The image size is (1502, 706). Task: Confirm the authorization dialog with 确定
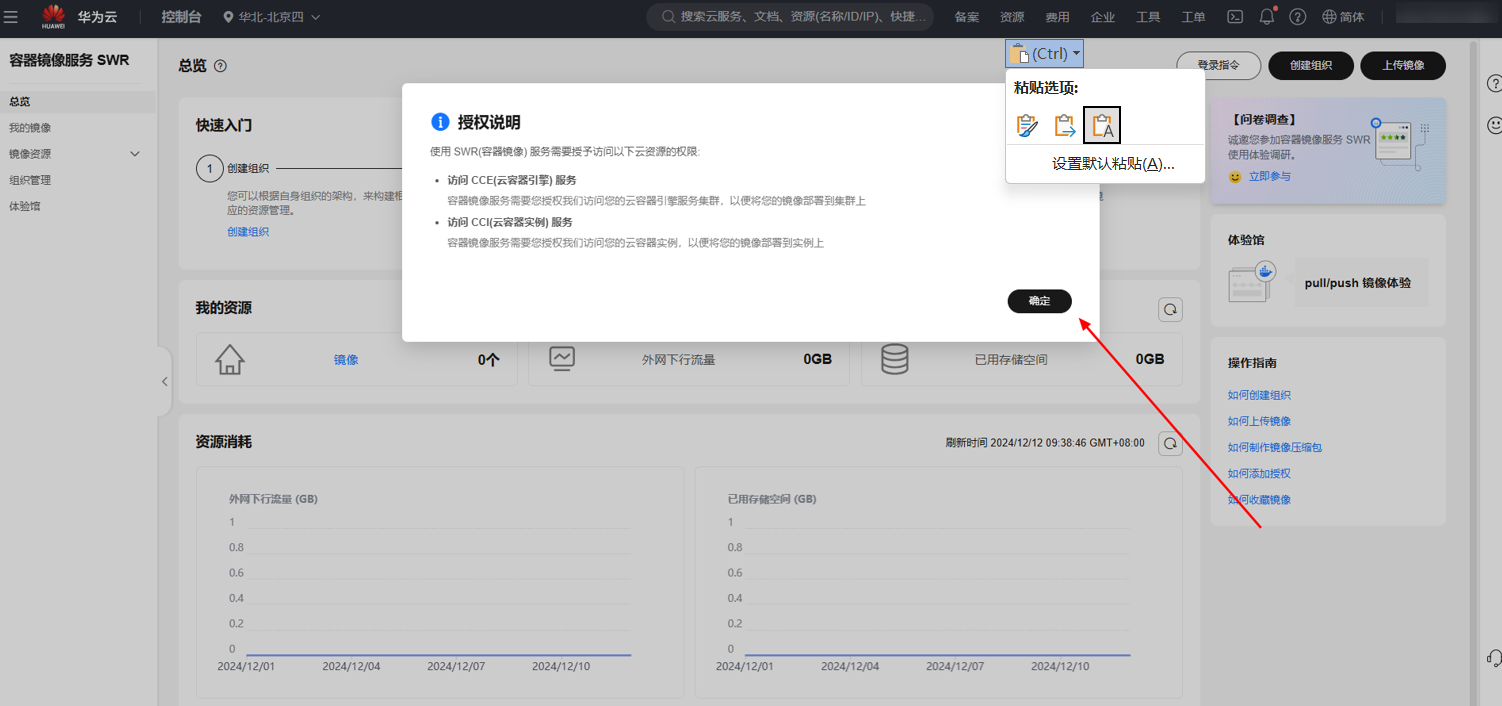1039,301
